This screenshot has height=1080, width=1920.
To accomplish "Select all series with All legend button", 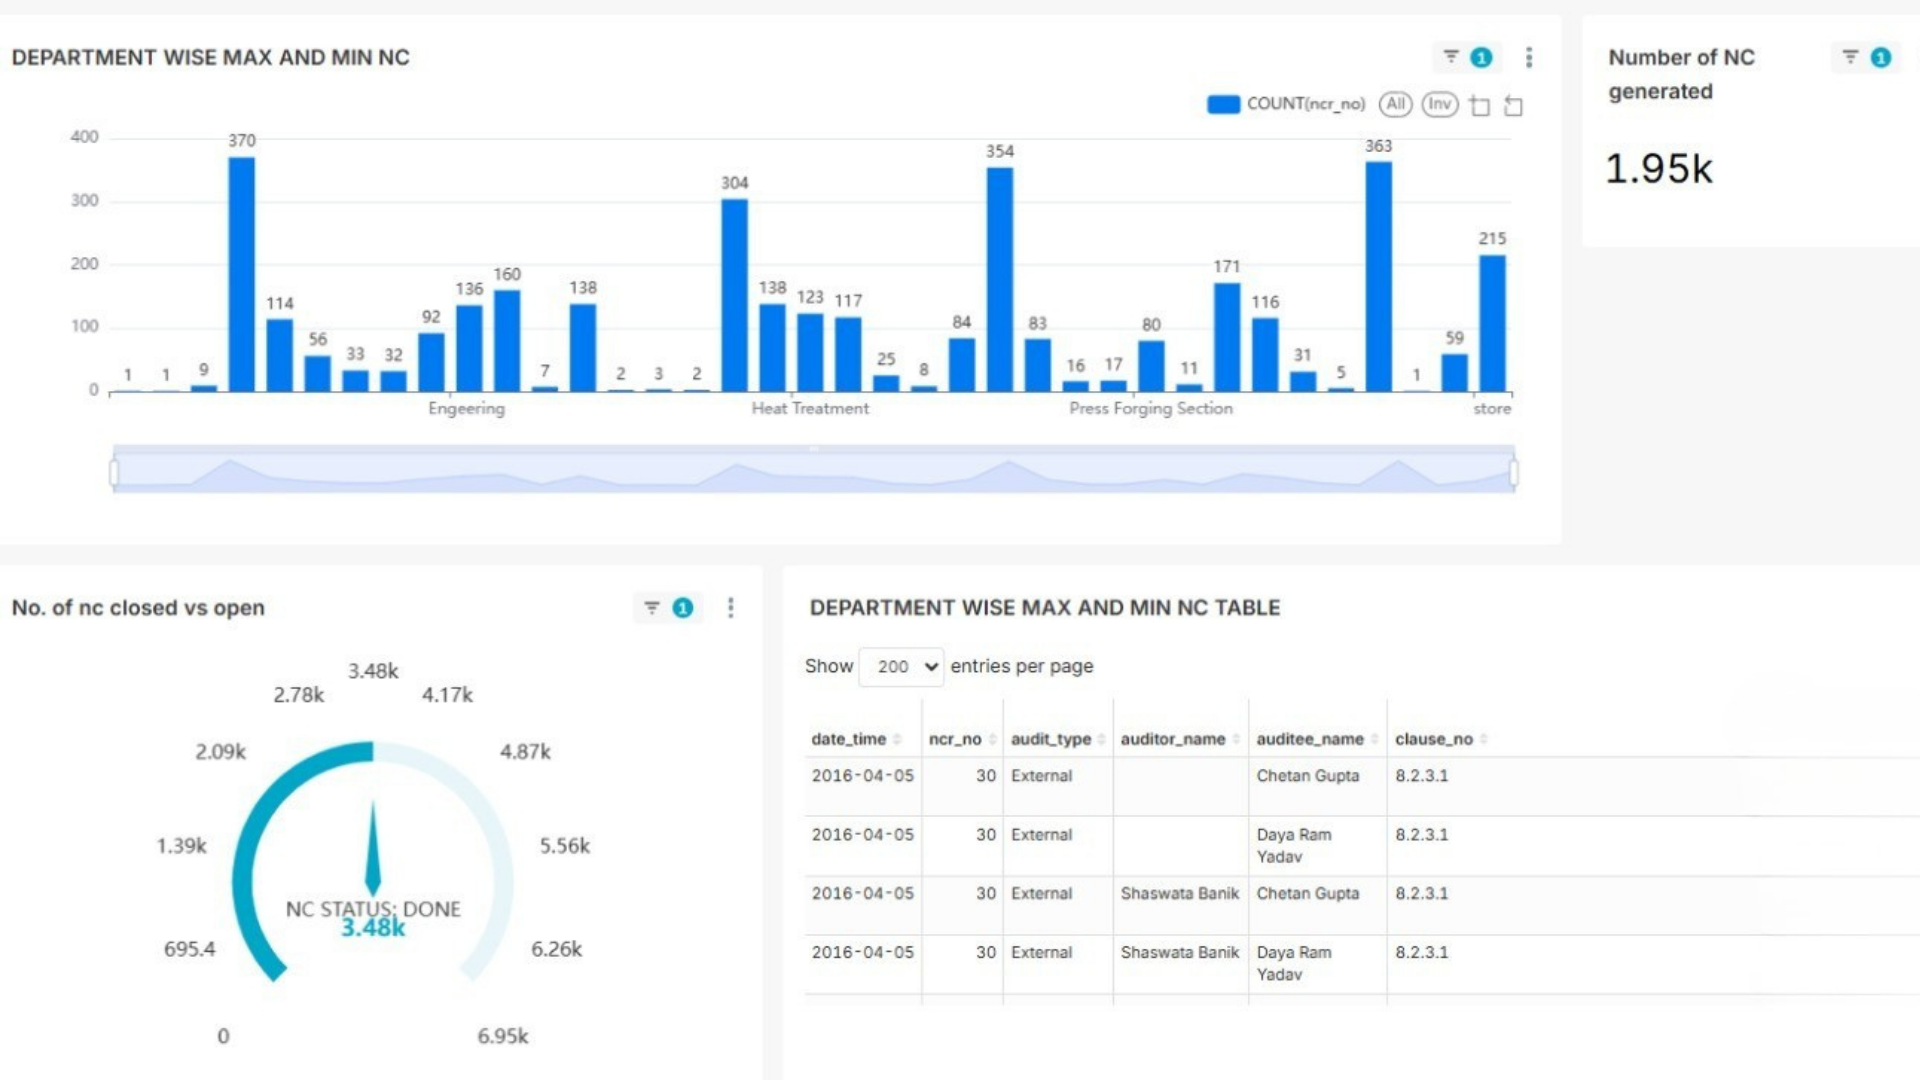I will [x=1395, y=104].
